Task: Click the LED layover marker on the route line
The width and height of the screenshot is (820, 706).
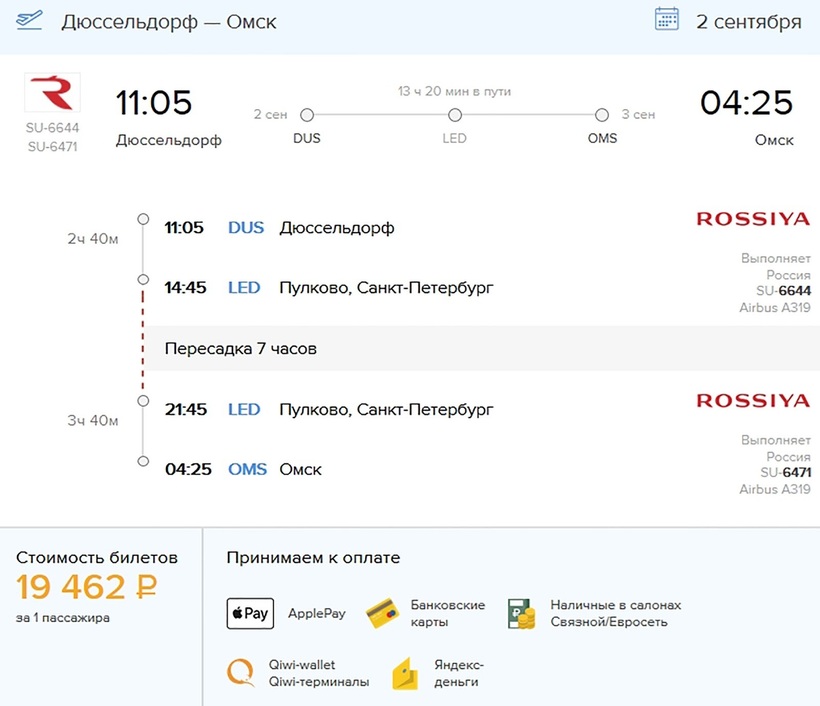Action: pos(454,115)
